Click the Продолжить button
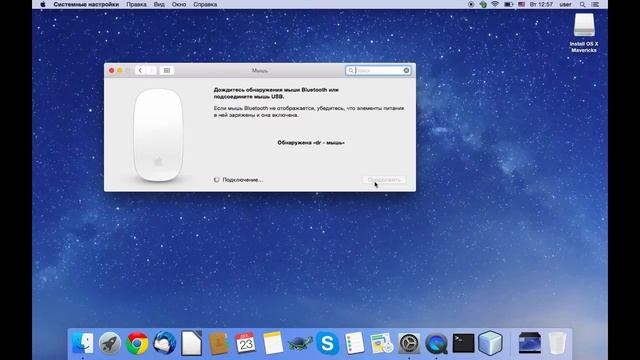 tap(384, 180)
